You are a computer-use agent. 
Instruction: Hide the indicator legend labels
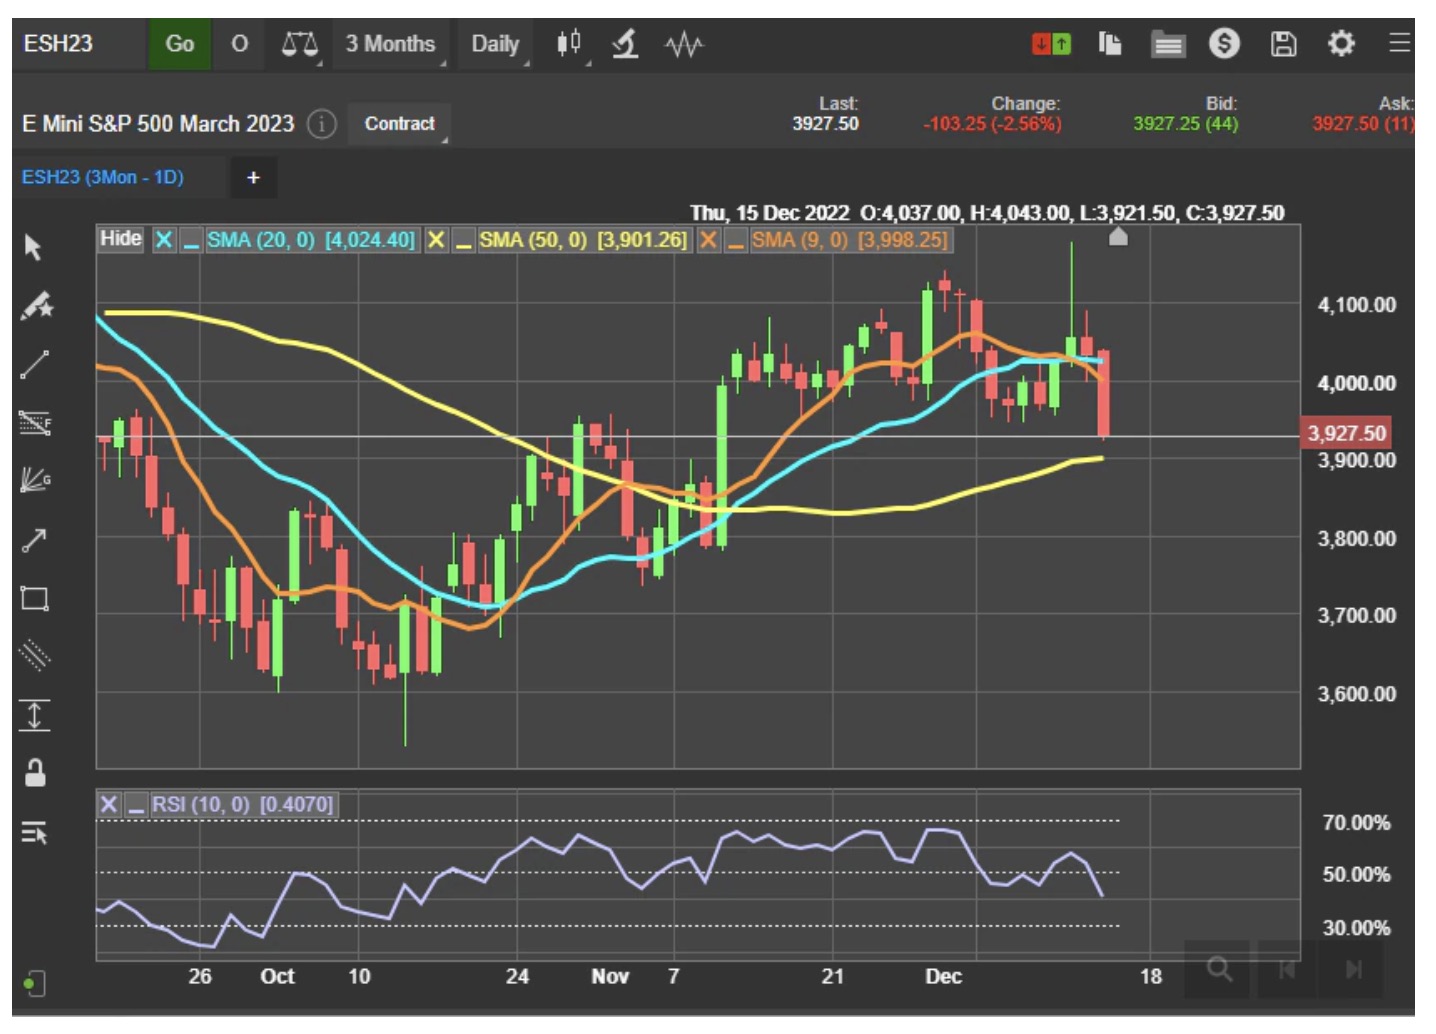120,239
